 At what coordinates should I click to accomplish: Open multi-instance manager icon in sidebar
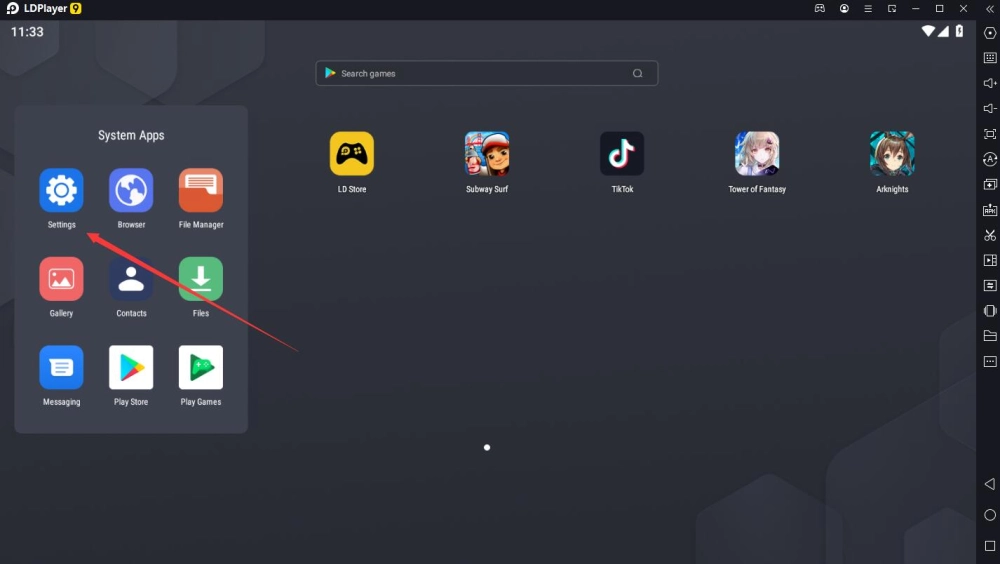(990, 184)
